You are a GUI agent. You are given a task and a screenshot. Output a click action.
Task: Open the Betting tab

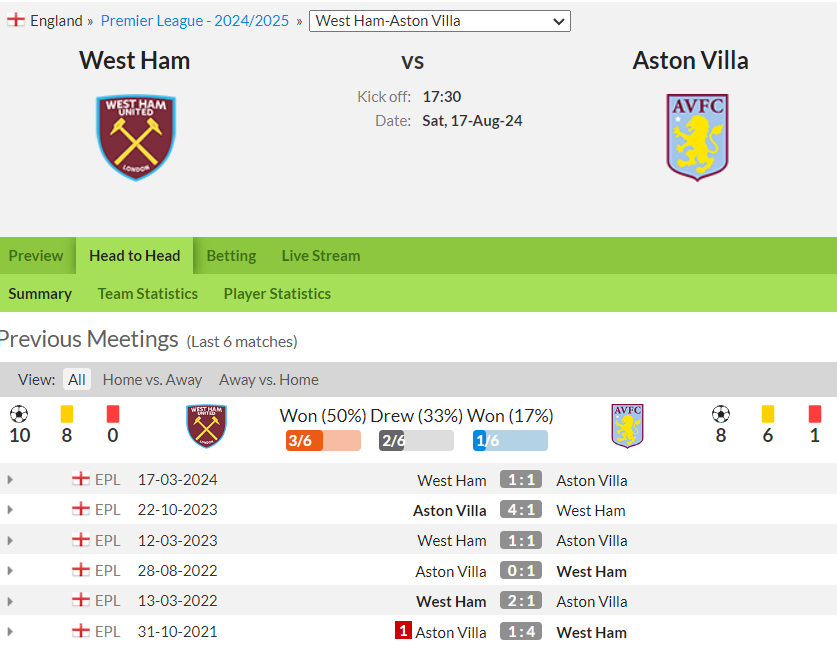click(231, 256)
